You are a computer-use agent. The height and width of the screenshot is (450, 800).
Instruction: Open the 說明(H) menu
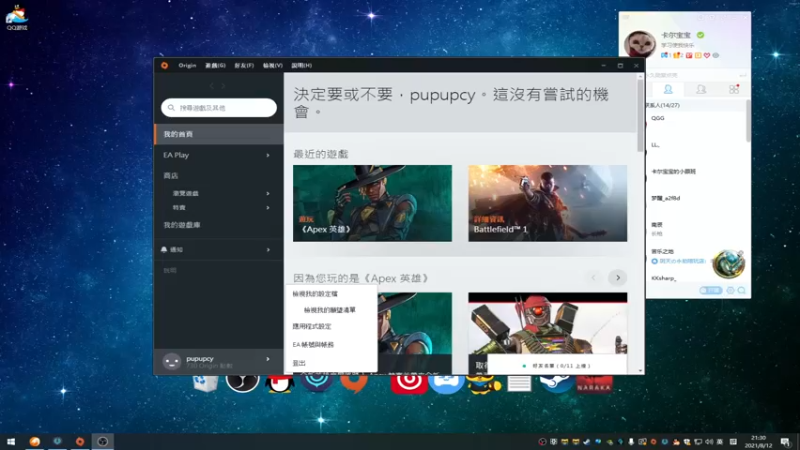tap(302, 65)
